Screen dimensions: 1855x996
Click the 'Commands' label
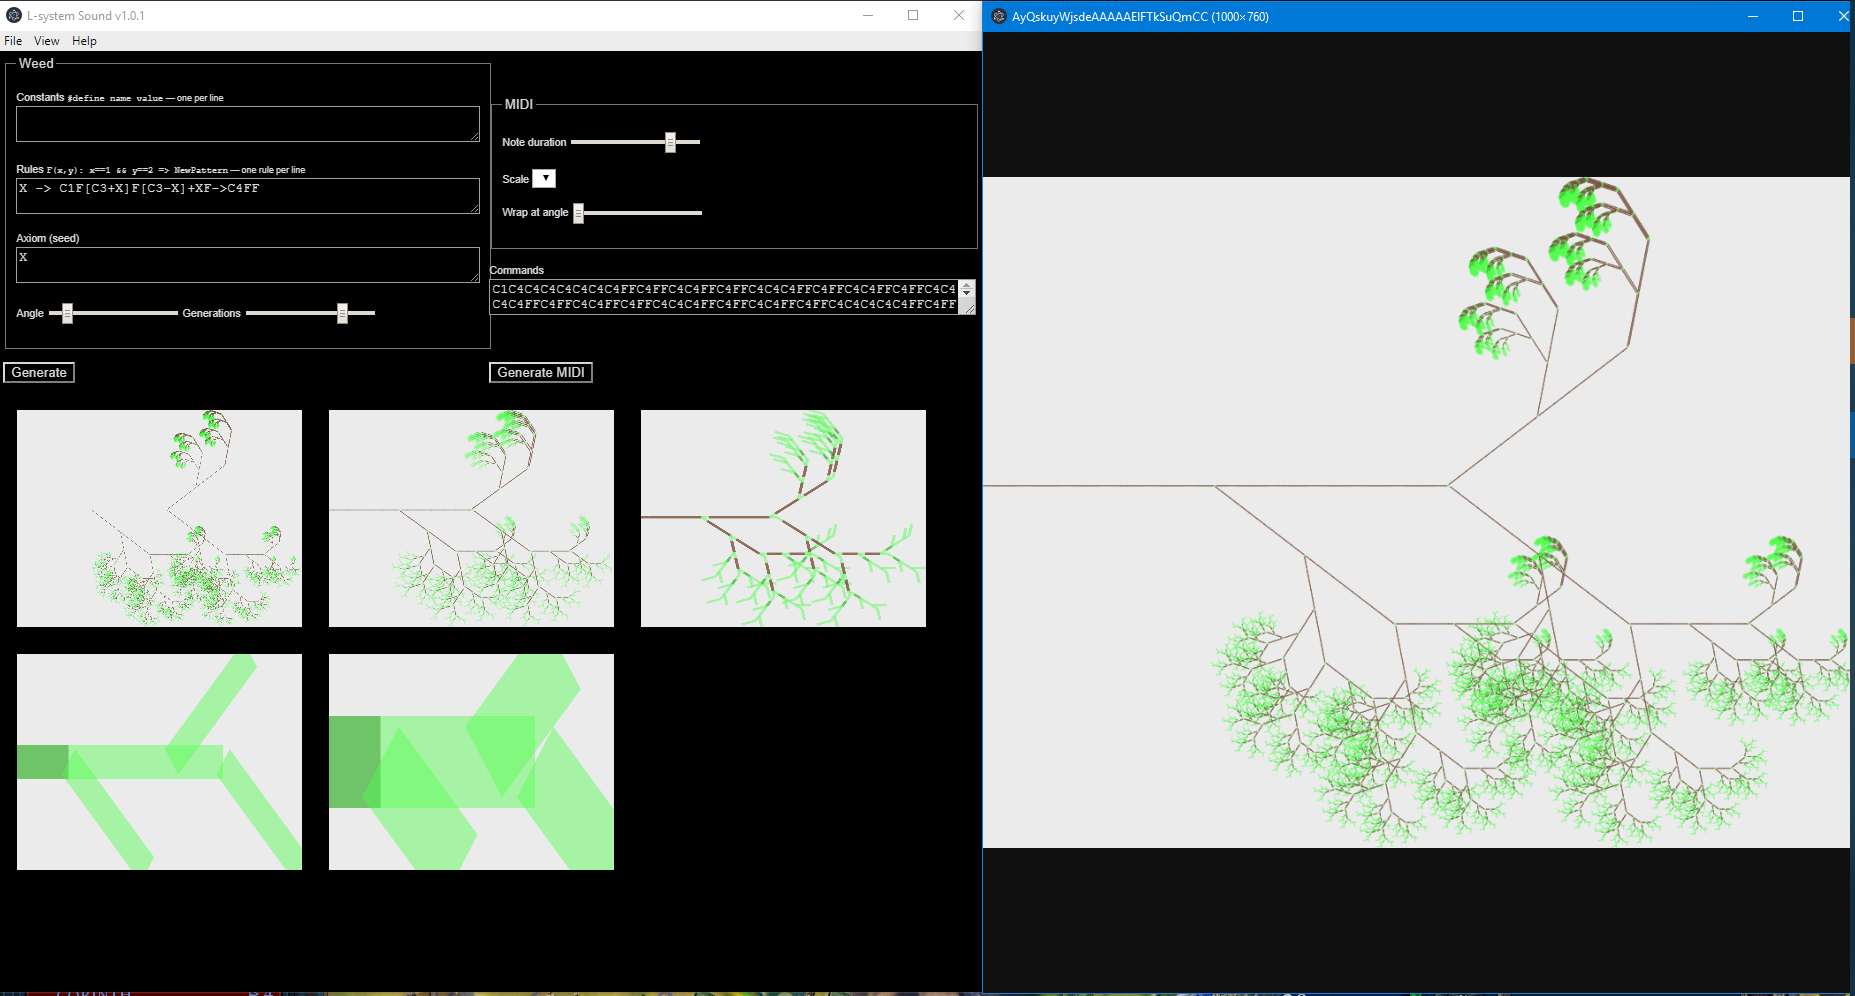517,270
